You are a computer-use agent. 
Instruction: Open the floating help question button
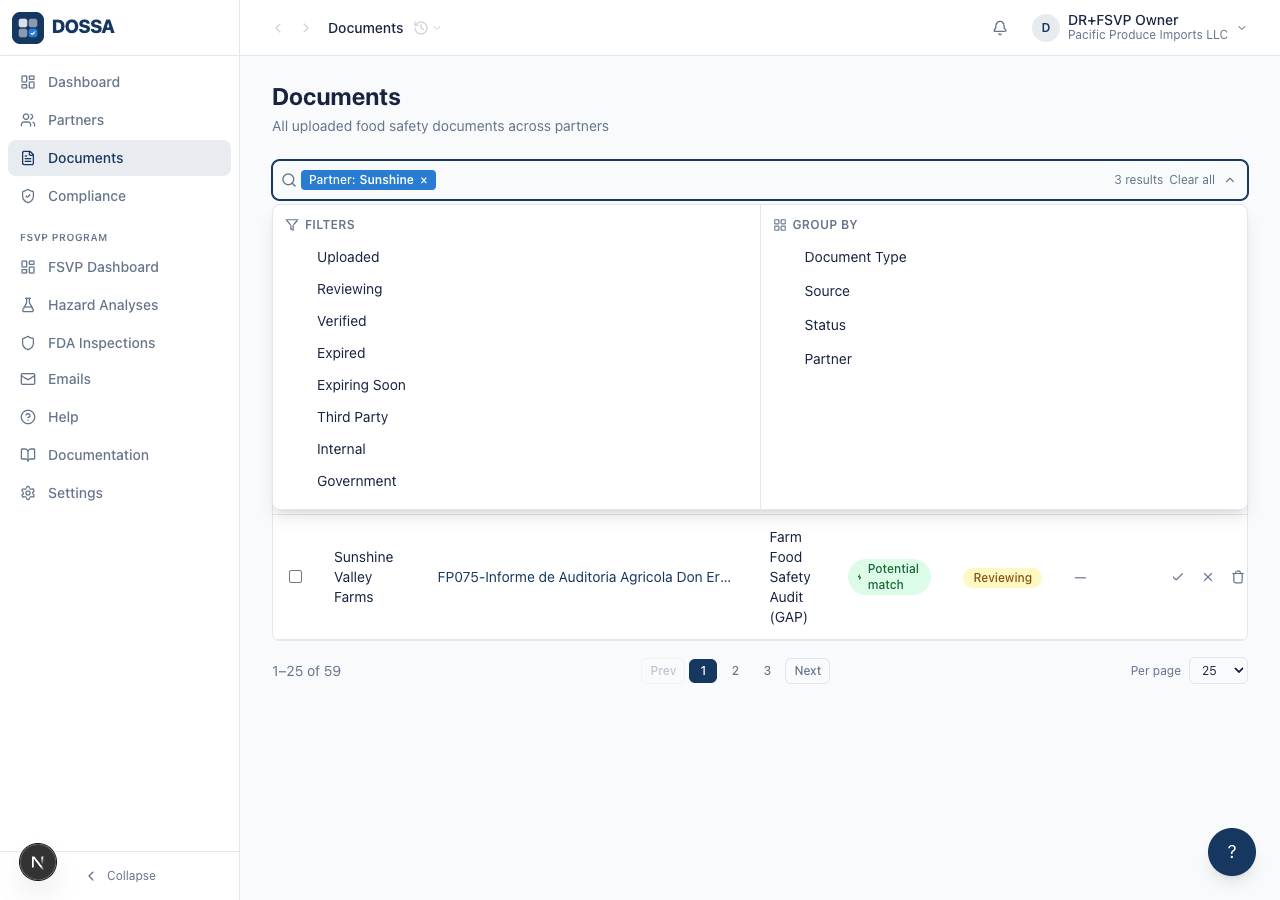click(x=1232, y=852)
